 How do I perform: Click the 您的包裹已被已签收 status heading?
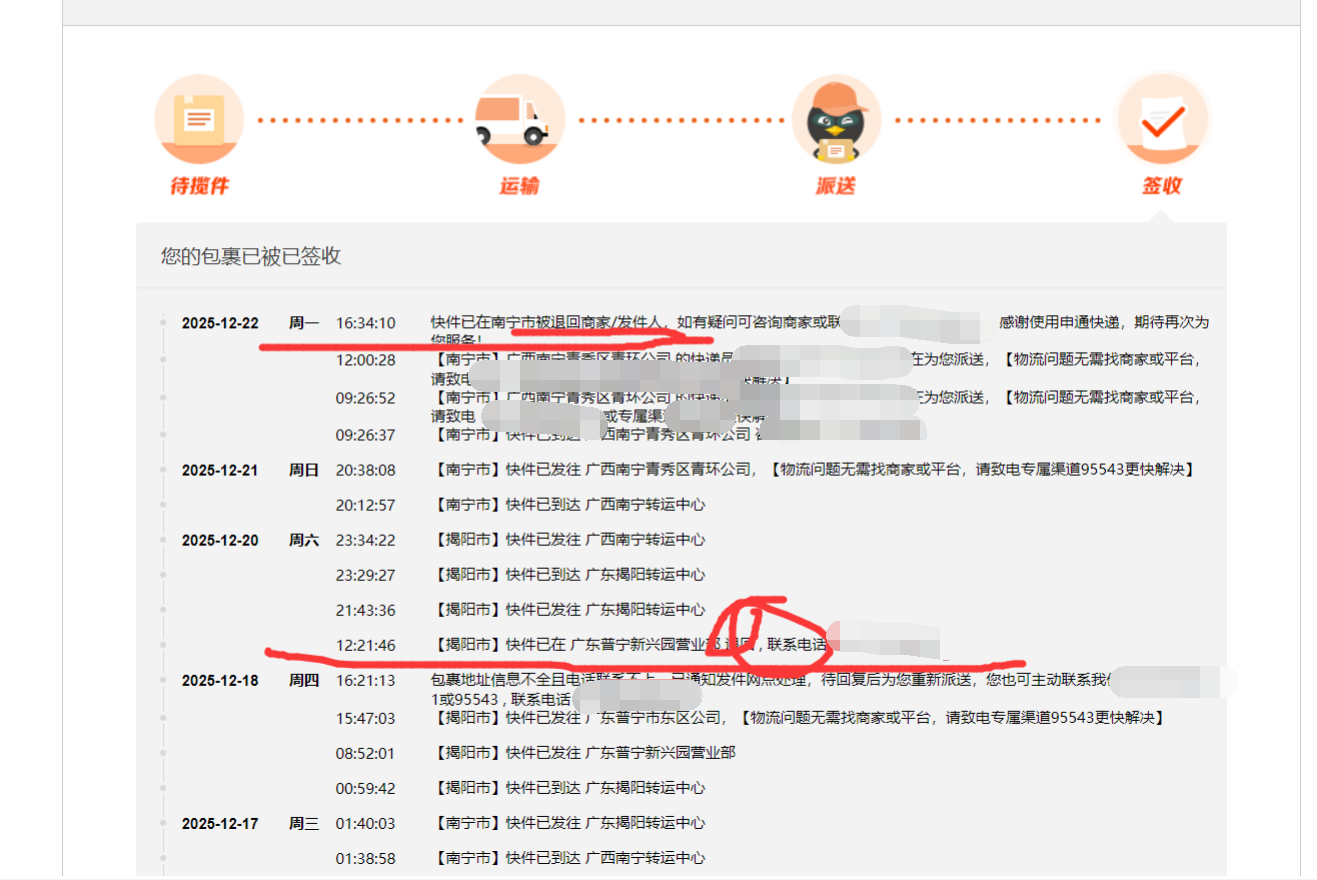pyautogui.click(x=251, y=256)
